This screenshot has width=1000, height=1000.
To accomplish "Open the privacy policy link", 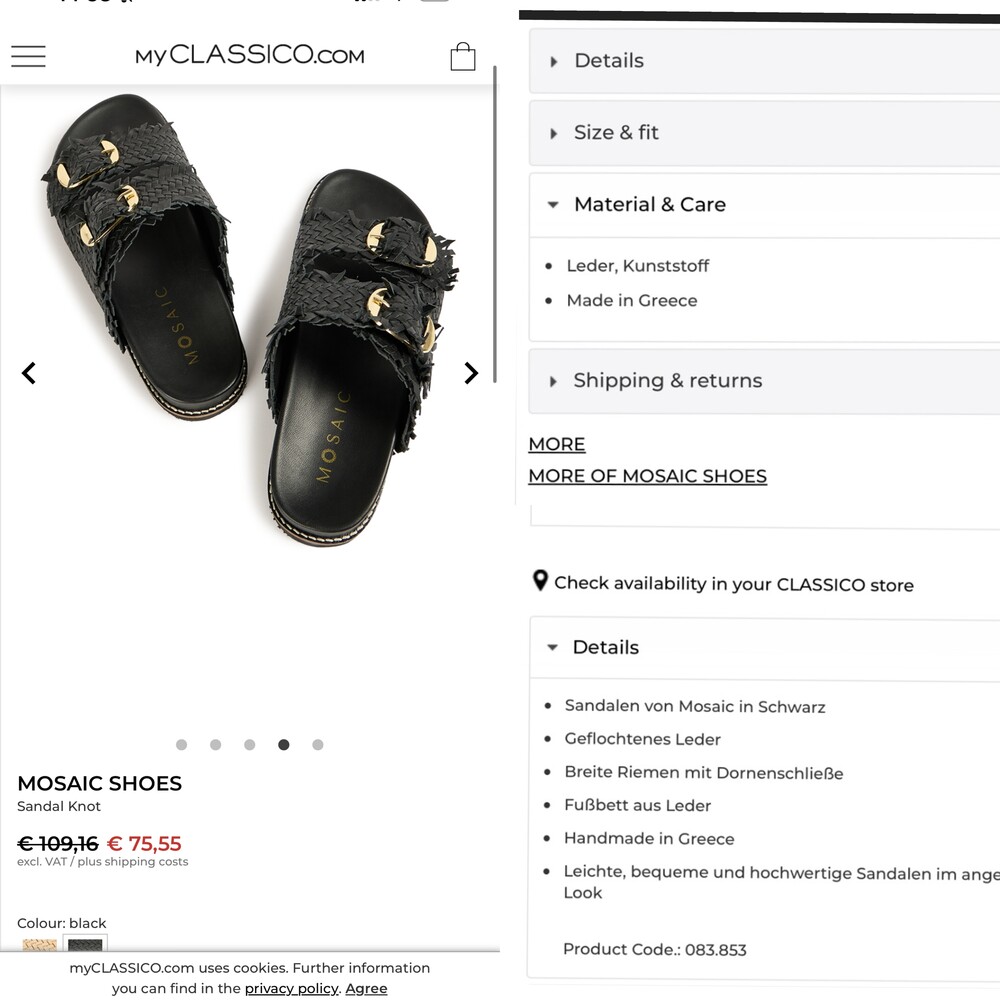I will (291, 988).
